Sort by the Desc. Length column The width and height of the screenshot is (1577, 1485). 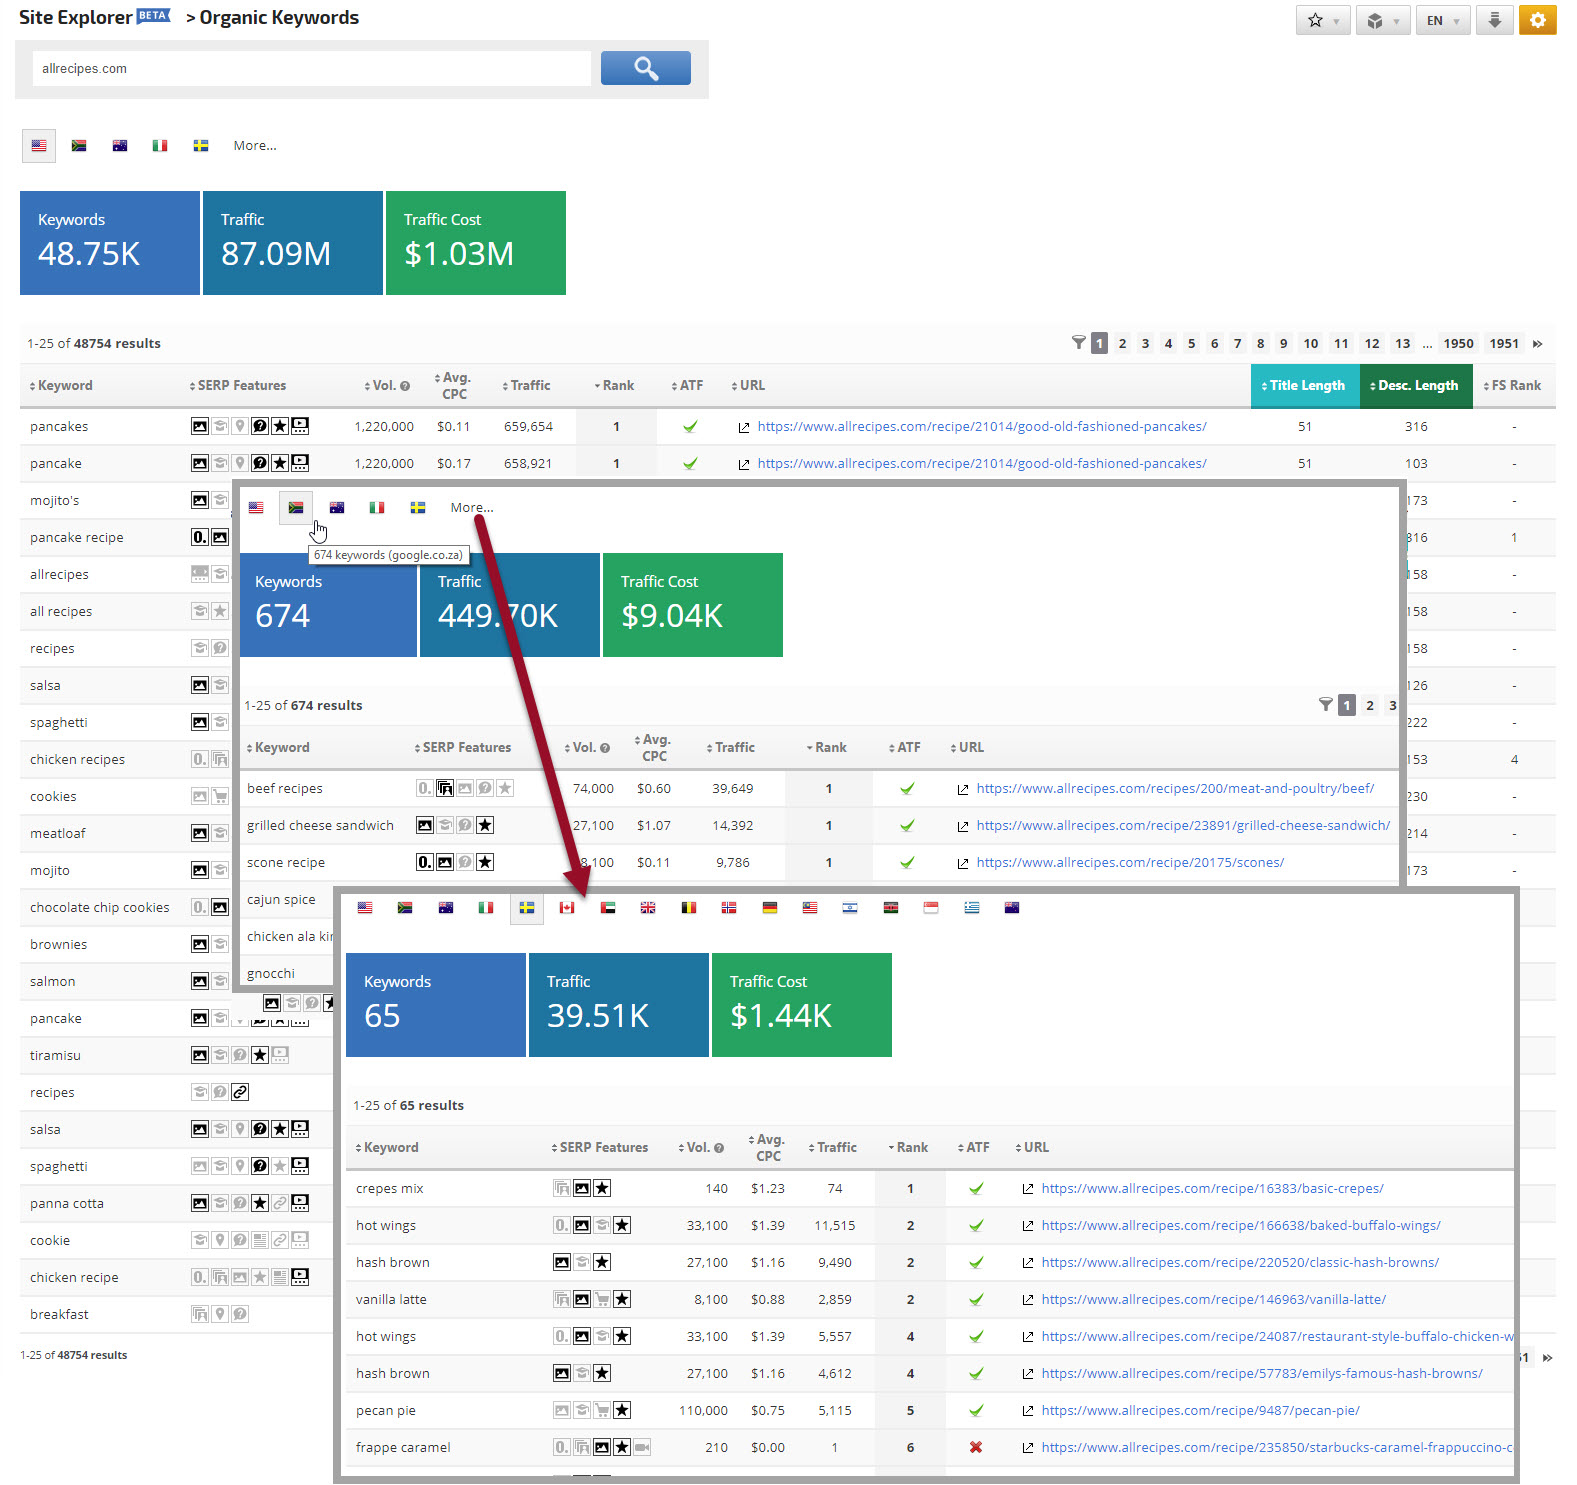click(x=1416, y=386)
